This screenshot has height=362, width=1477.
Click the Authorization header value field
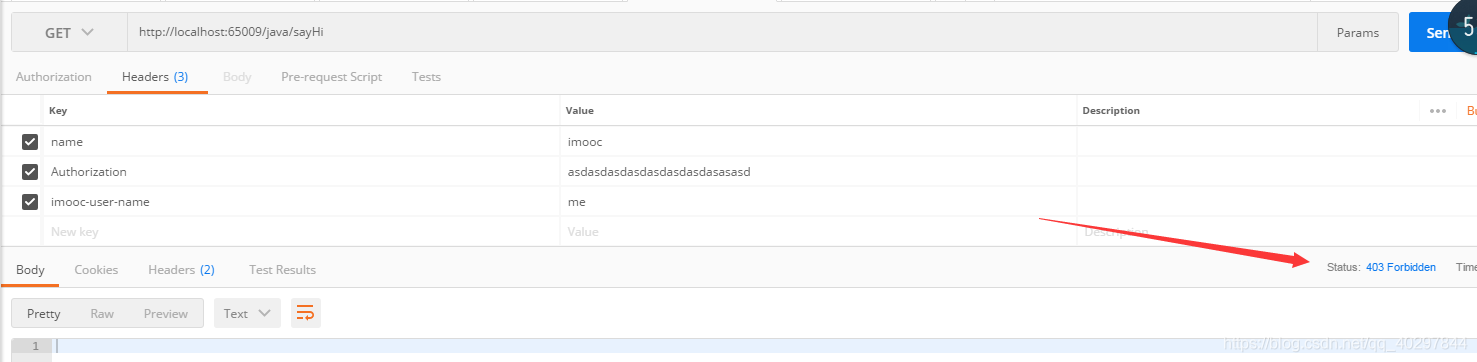pos(818,172)
